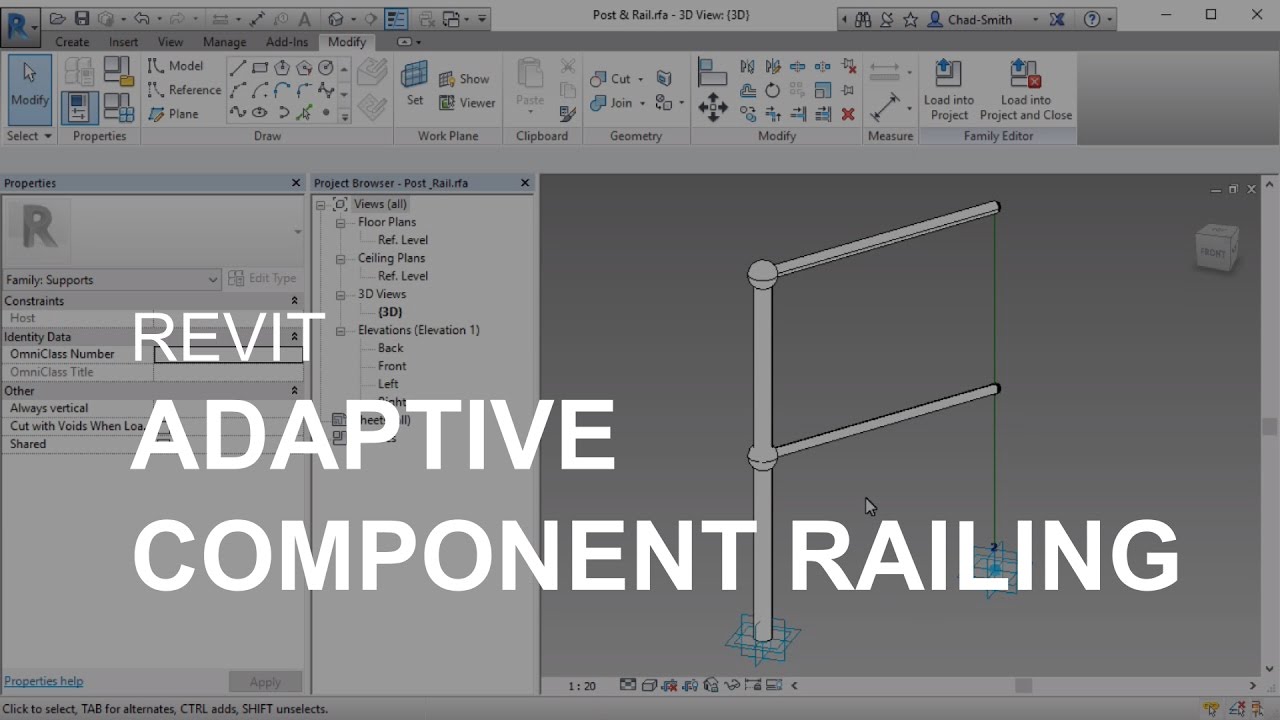The image size is (1280, 720).
Task: Click the 1 : 20 view scale
Action: click(582, 686)
